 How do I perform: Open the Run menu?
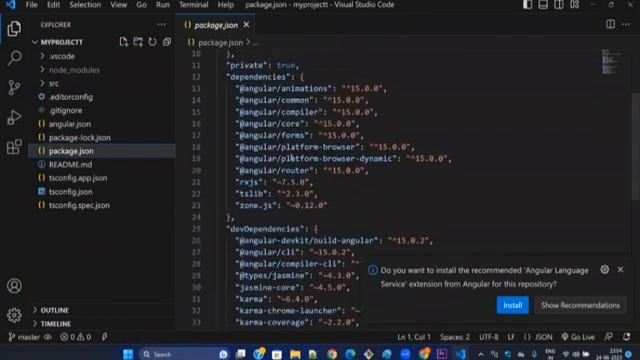pyautogui.click(x=163, y=5)
